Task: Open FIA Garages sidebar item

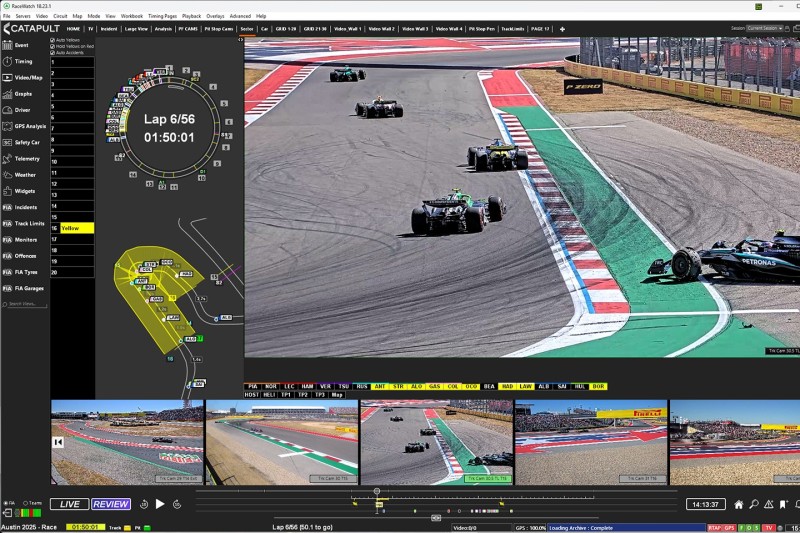Action: pyautogui.click(x=23, y=288)
